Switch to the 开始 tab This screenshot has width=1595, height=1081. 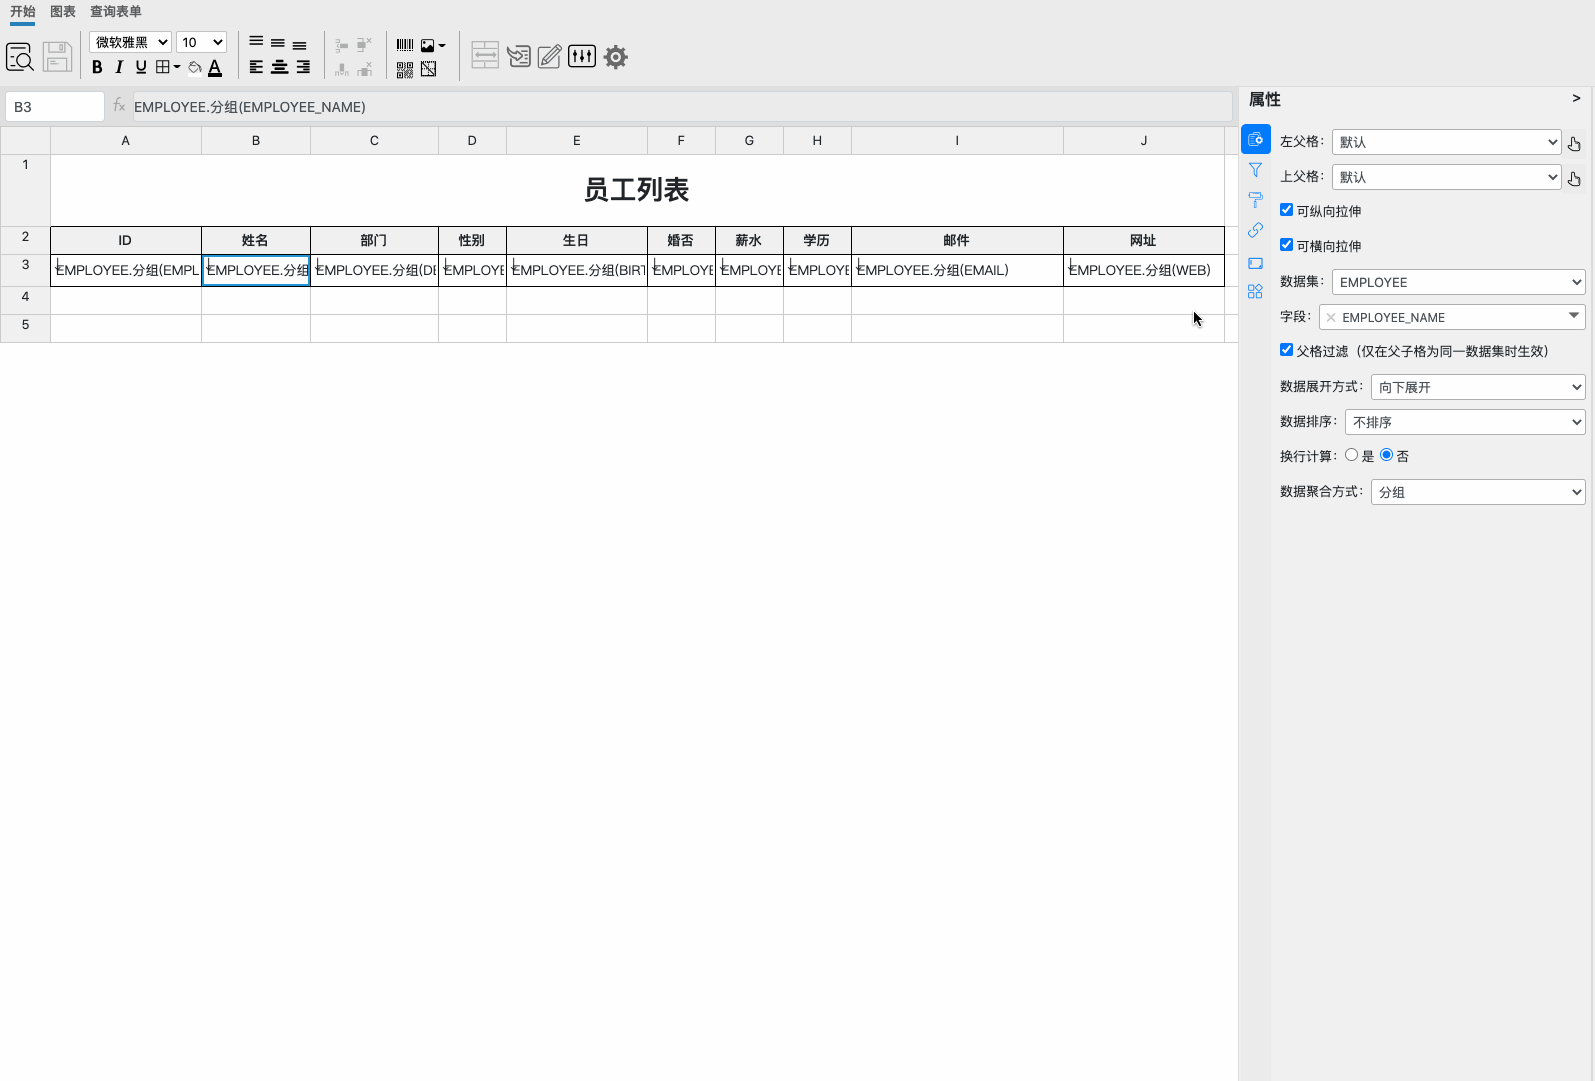[x=23, y=11]
